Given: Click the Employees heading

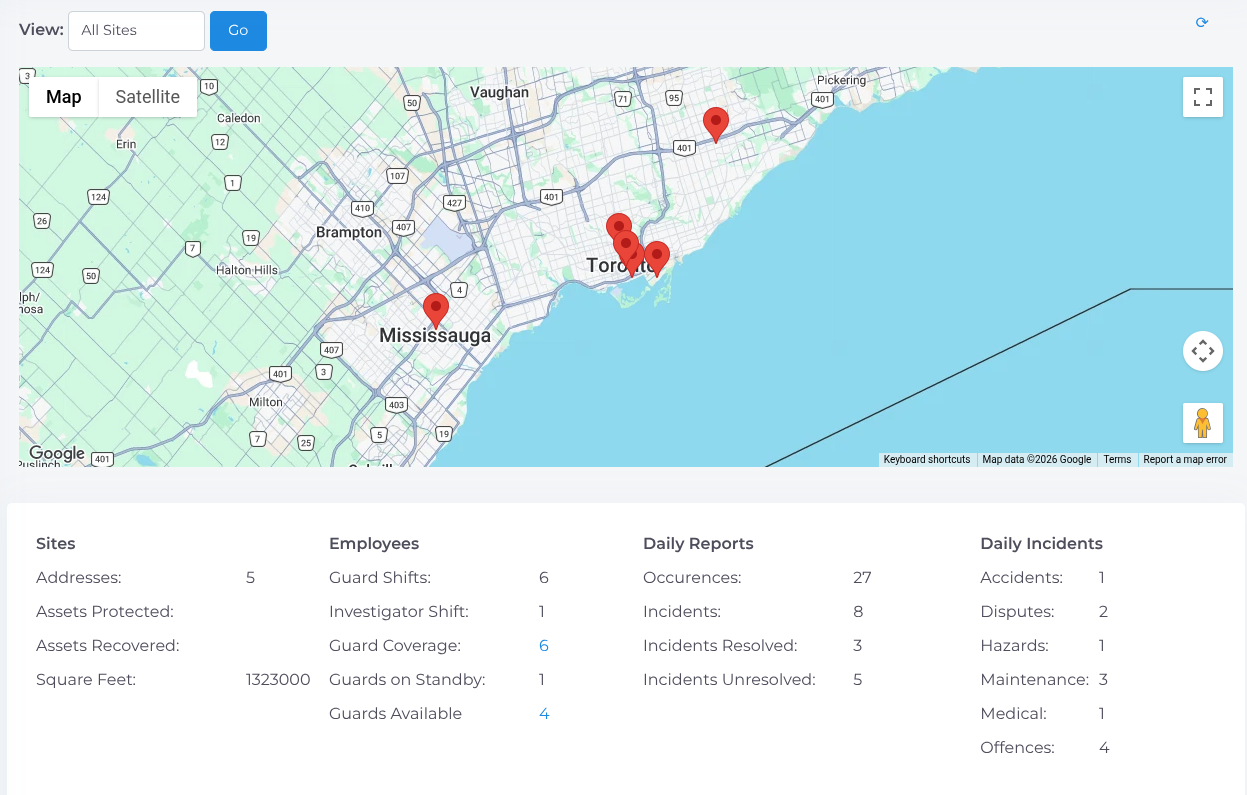Looking at the screenshot, I should [374, 544].
